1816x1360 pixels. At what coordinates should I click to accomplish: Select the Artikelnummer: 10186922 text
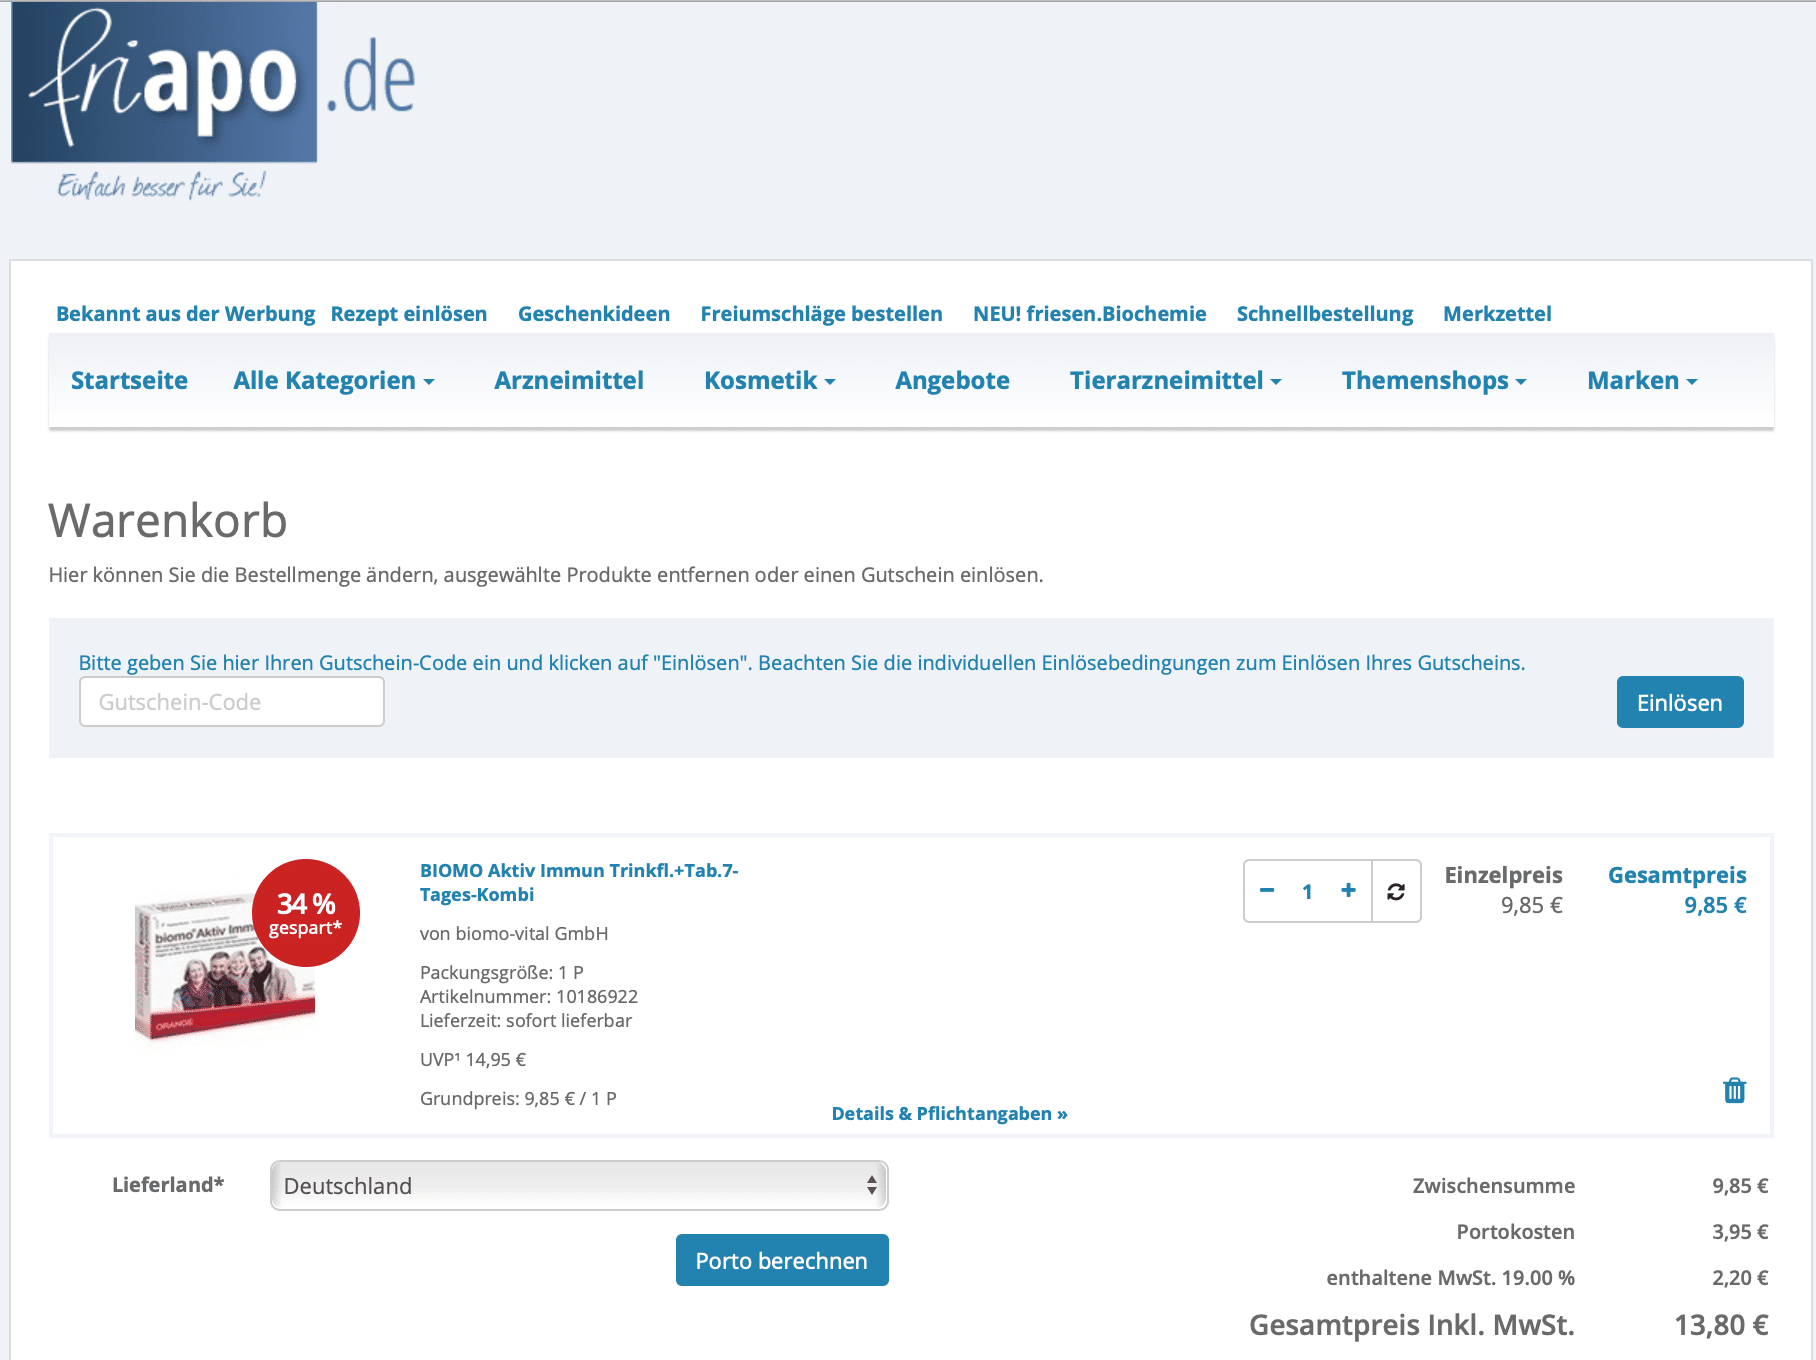tap(529, 996)
